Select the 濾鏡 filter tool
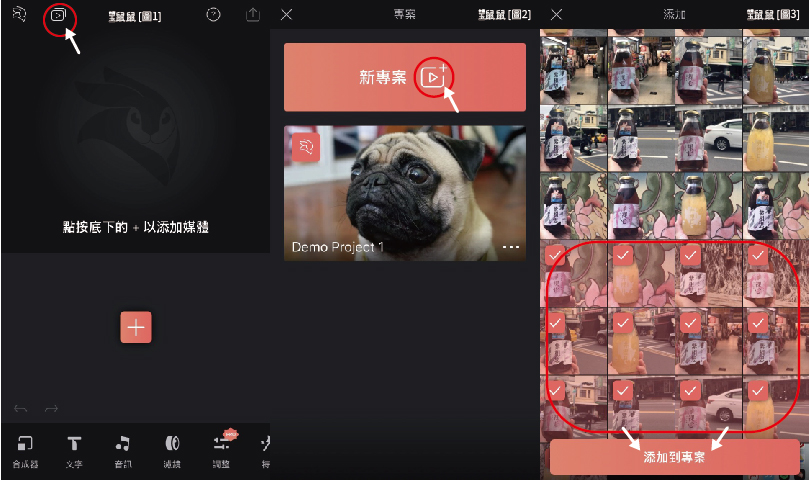The height and width of the screenshot is (481, 809). point(172,451)
